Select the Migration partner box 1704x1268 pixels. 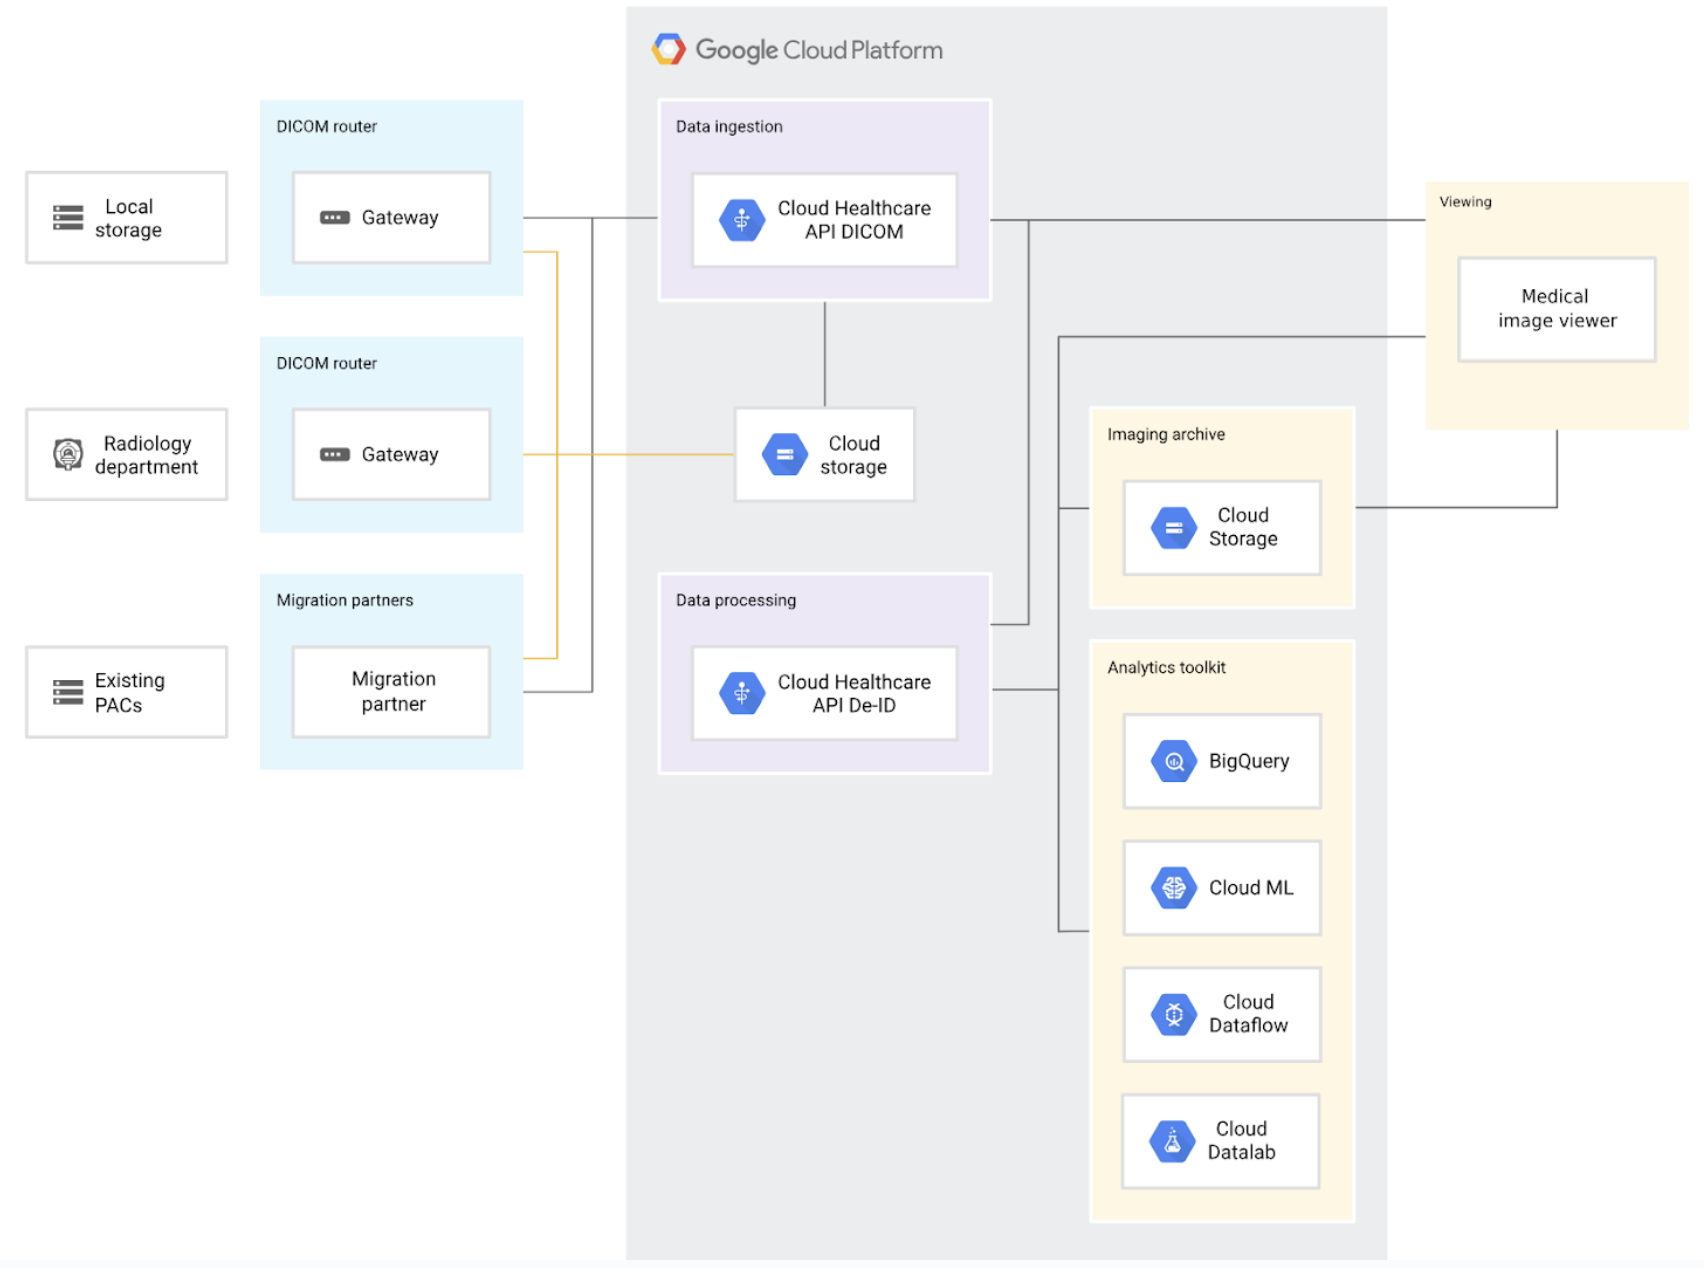[392, 692]
